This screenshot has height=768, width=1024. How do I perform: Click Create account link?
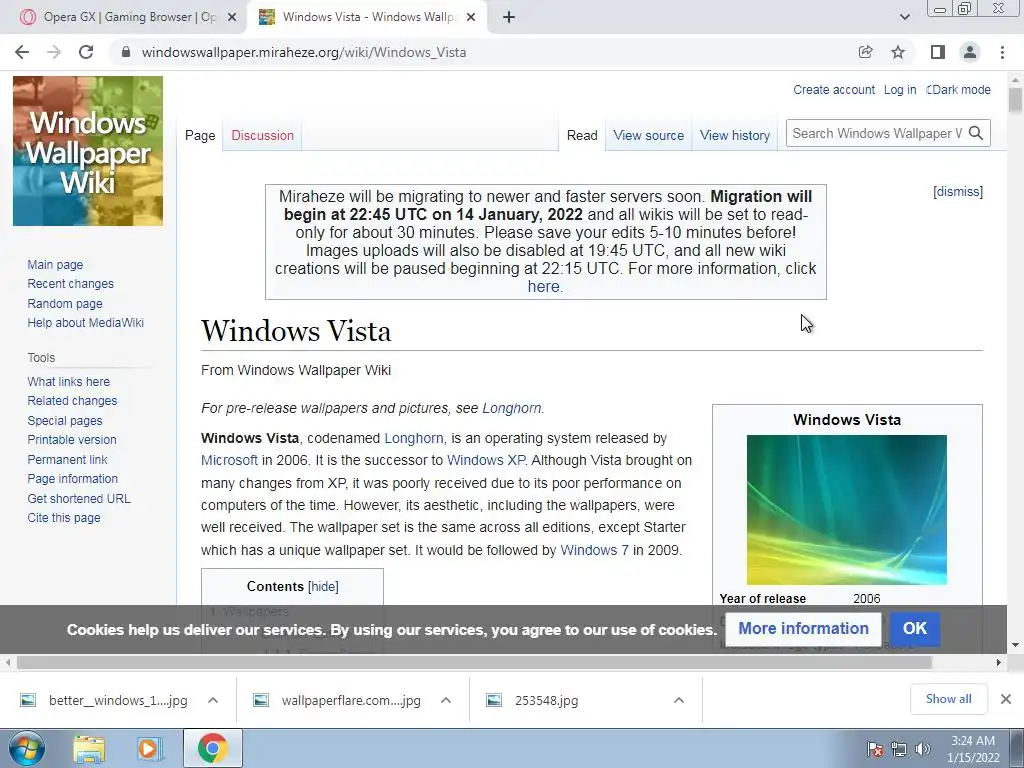click(x=834, y=90)
